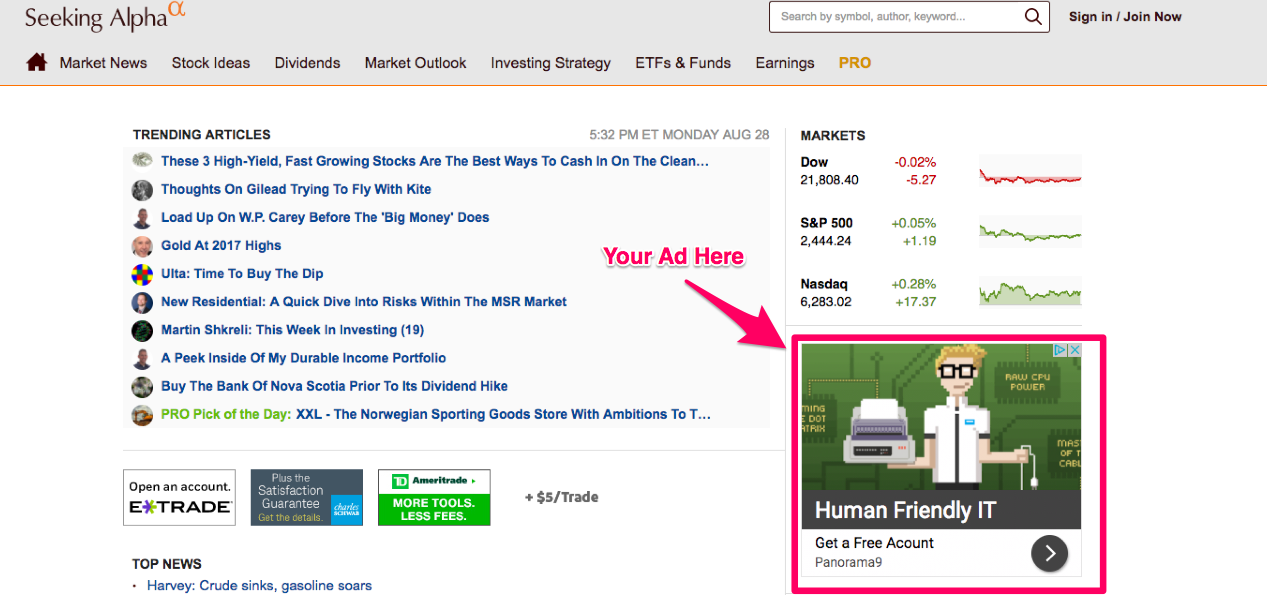Open the XXL Norwegian Sporting Goods article
The width and height of the screenshot is (1267, 595).
[x=503, y=414]
